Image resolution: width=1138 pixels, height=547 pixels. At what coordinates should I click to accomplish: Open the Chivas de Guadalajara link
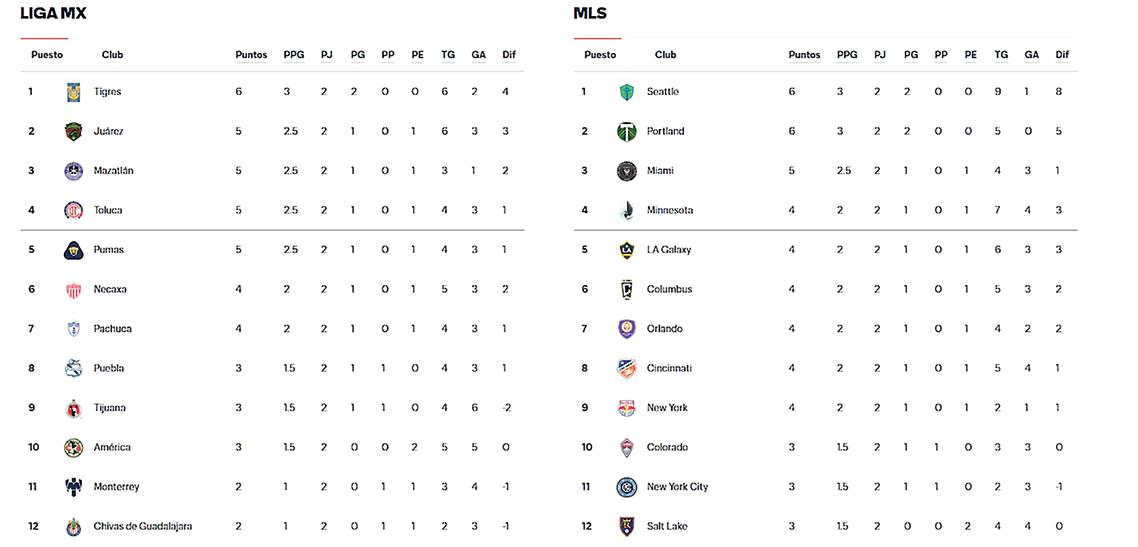point(143,527)
